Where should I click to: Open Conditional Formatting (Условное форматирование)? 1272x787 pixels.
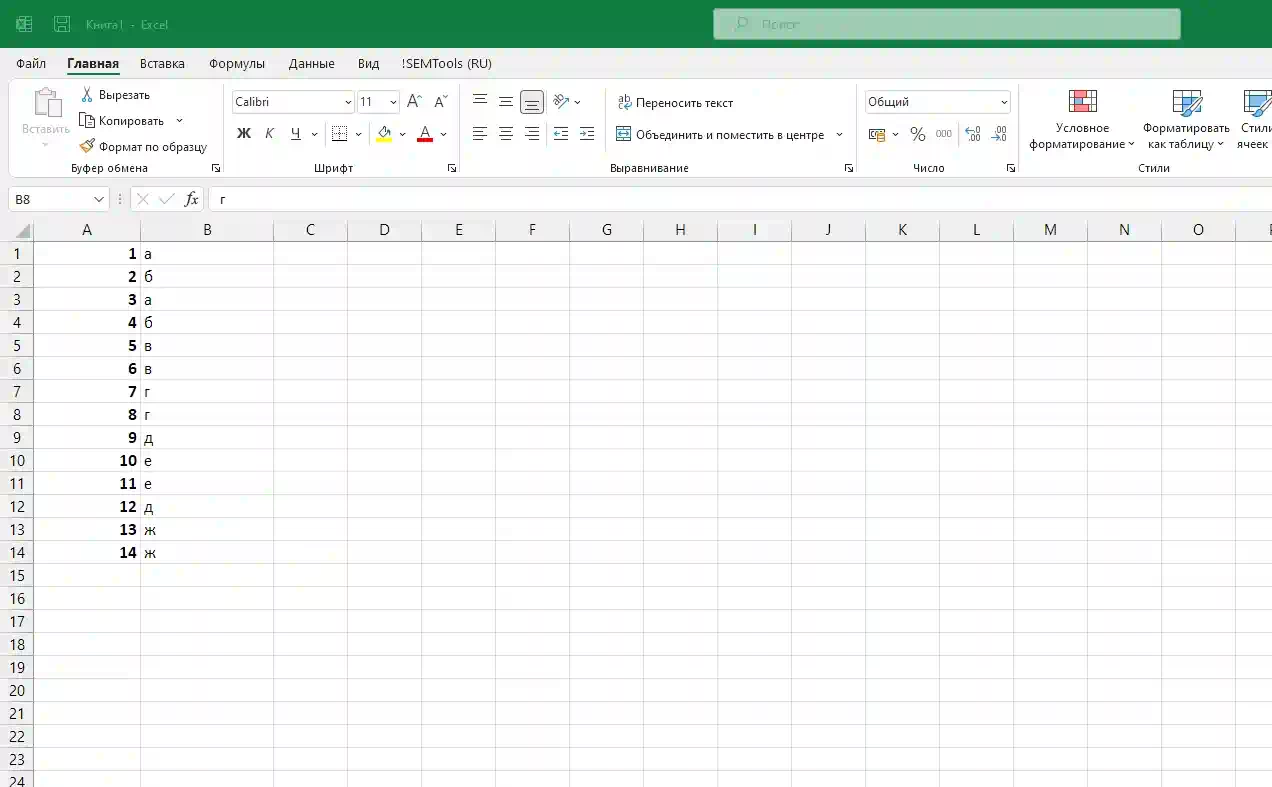pos(1082,120)
